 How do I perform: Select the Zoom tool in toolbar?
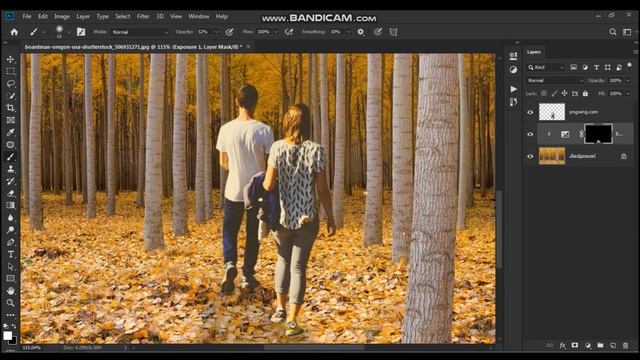pos(11,303)
